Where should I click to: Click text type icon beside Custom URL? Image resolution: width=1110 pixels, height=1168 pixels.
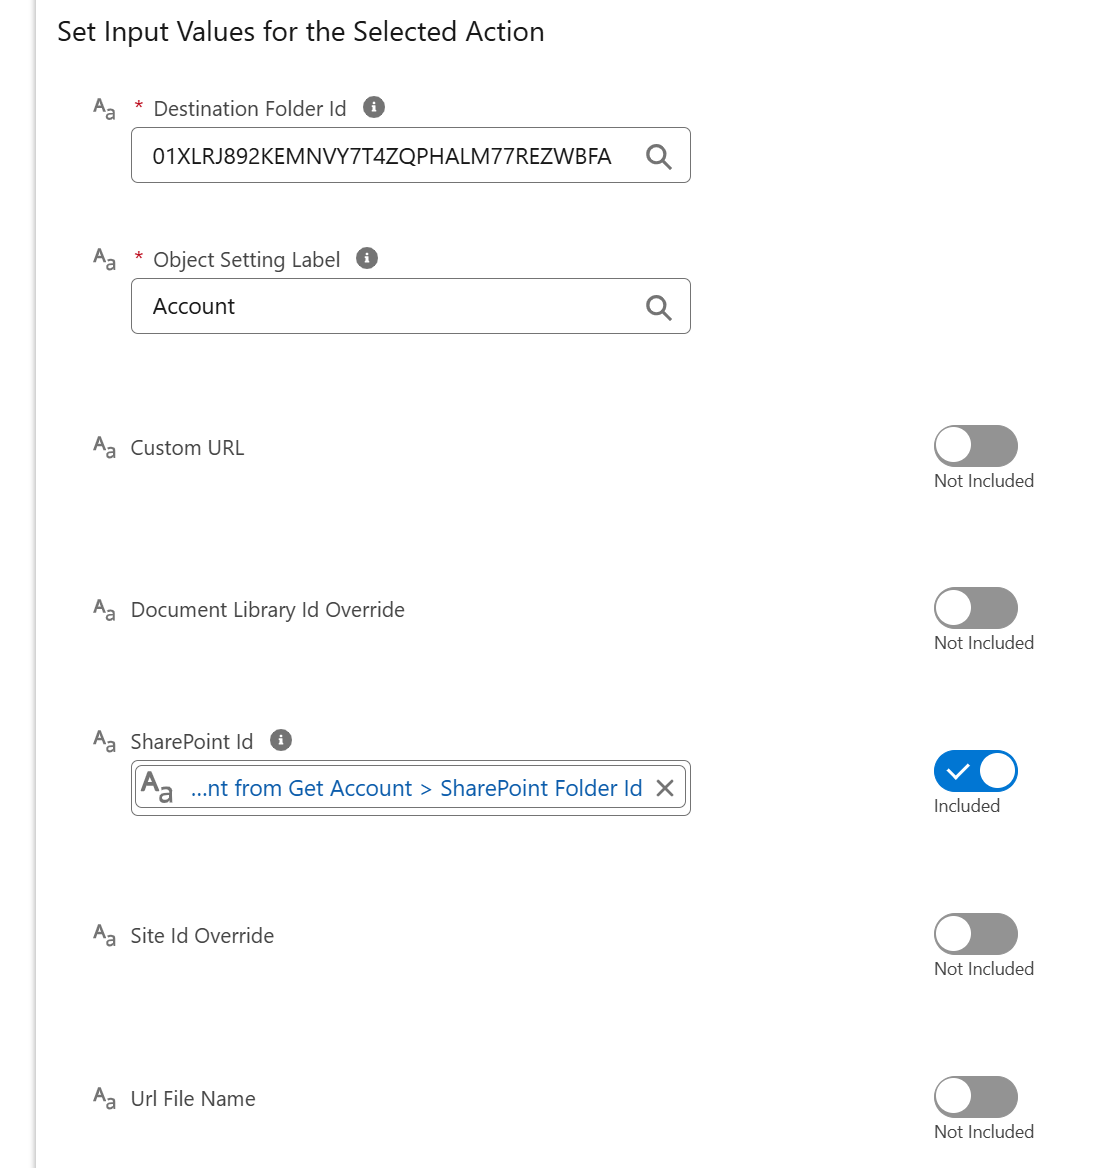coord(104,447)
